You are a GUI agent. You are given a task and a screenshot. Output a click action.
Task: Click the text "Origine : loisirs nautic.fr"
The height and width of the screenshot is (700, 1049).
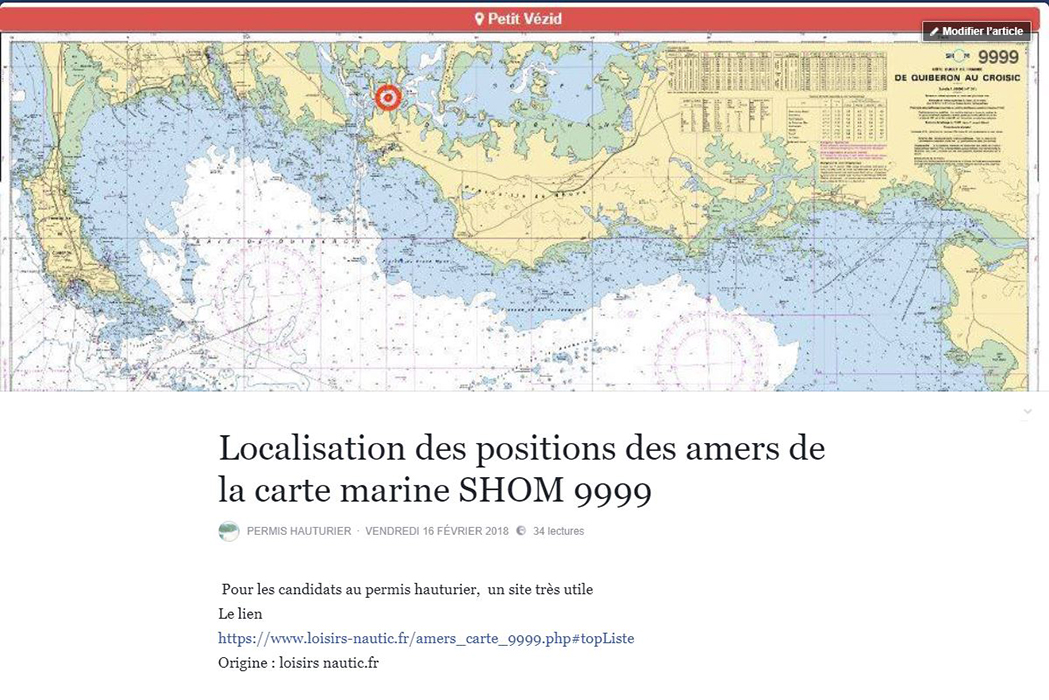pos(298,663)
